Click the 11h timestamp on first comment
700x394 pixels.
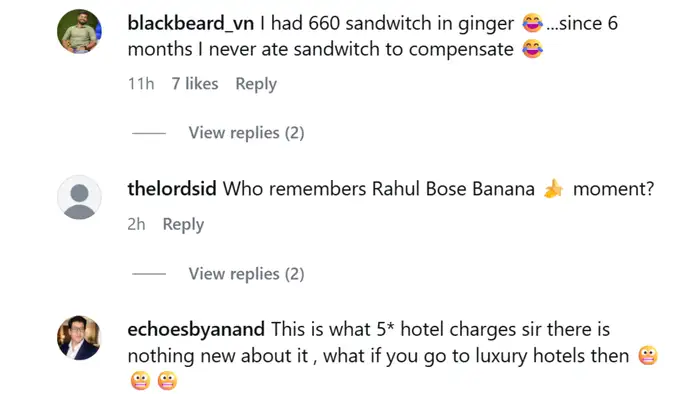click(x=141, y=83)
